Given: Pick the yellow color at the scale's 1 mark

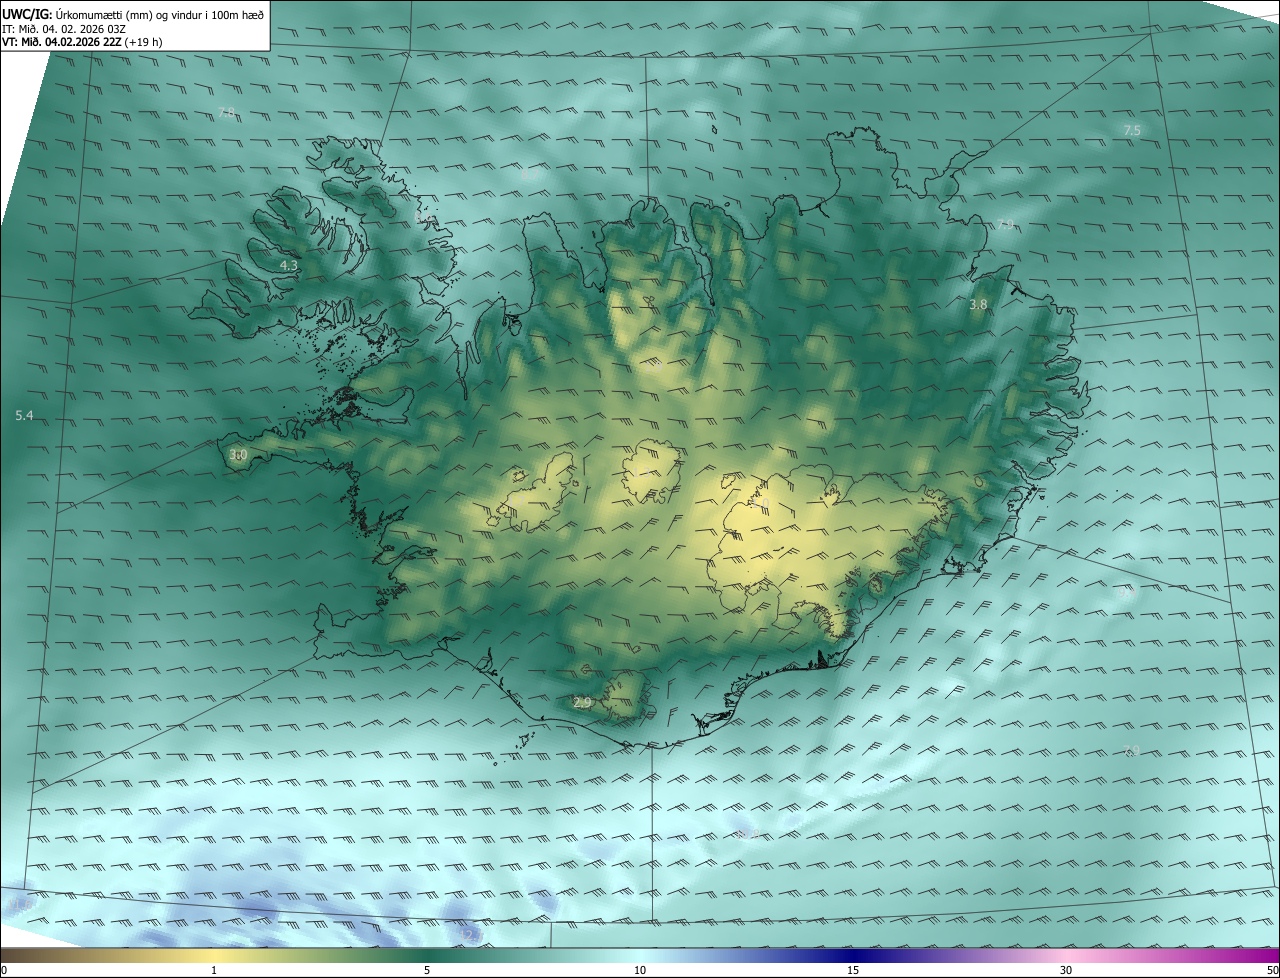Looking at the screenshot, I should pos(214,955).
